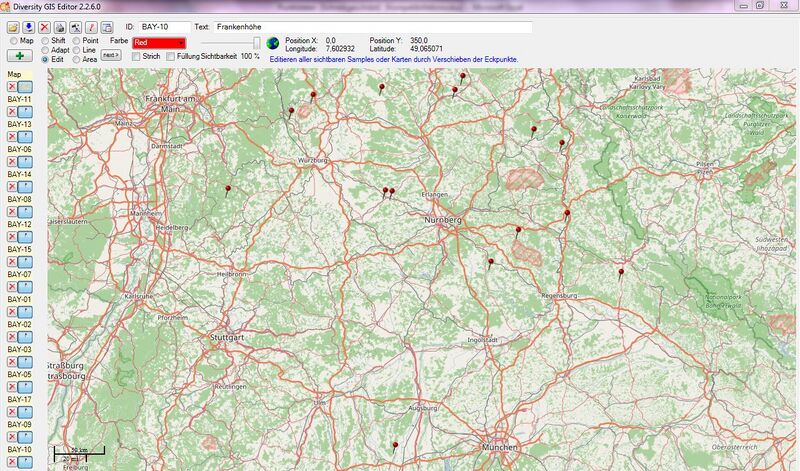Click into the Text field containing Frankenhöhe
The width and height of the screenshot is (800, 471).
click(373, 27)
